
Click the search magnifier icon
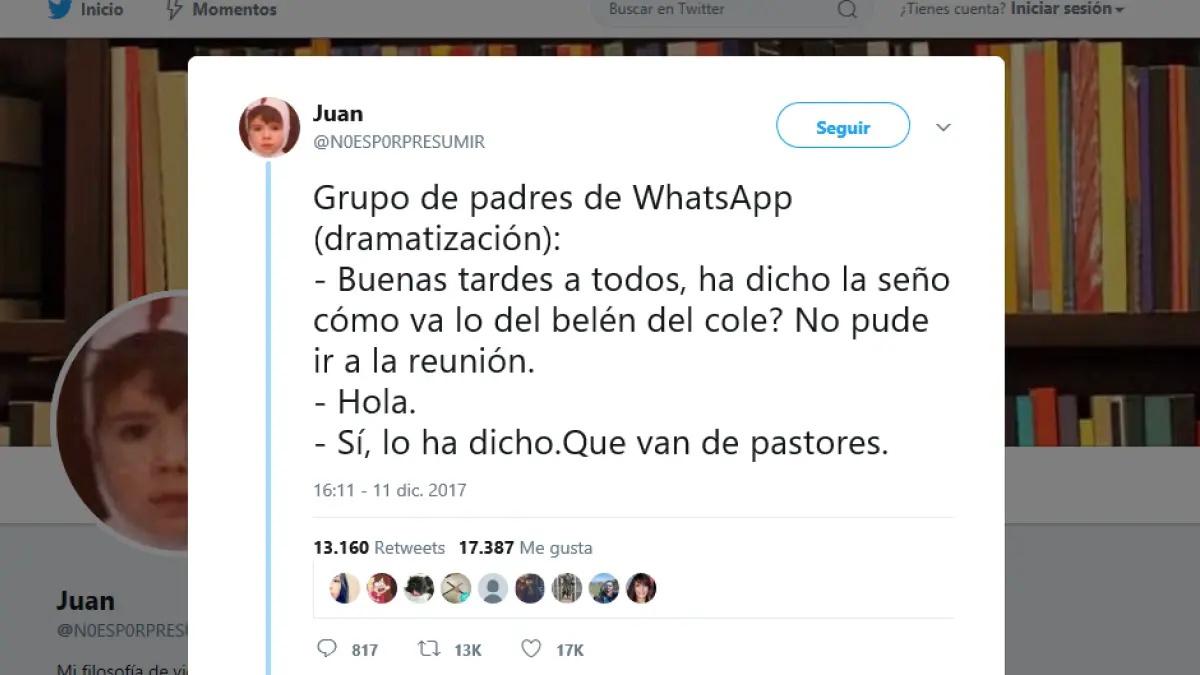tap(847, 10)
